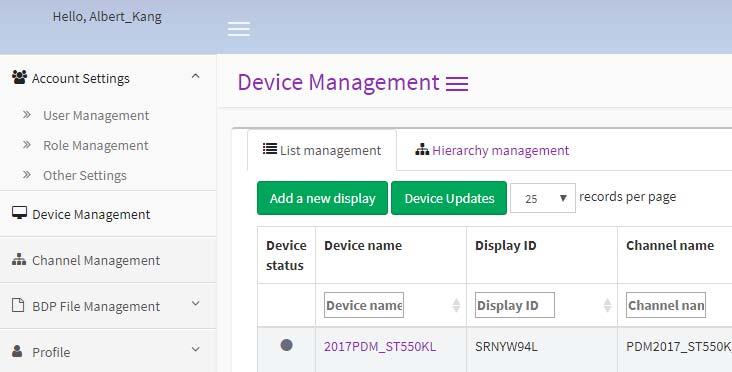This screenshot has width=732, height=372.
Task: Click the BDP File Management document icon
Action: (x=18, y=305)
